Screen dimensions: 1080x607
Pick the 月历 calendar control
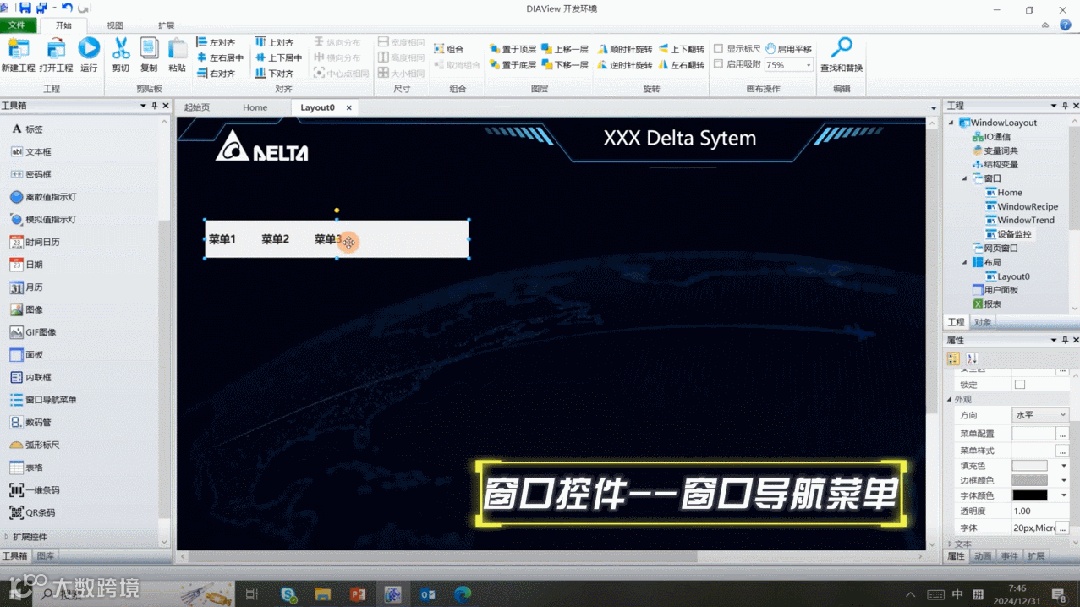(26, 287)
